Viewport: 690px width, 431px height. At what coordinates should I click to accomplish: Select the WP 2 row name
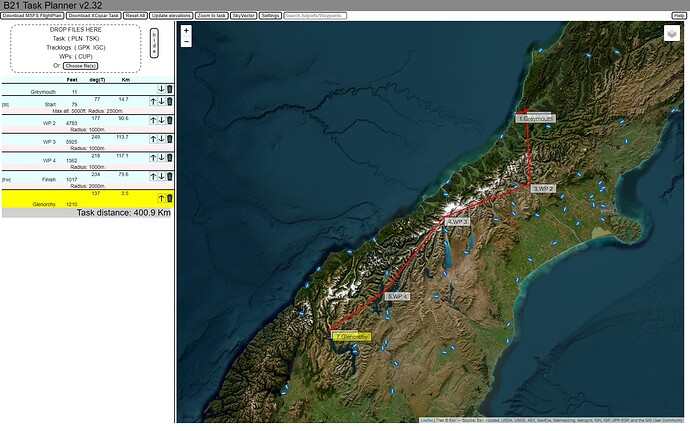pyautogui.click(x=49, y=123)
